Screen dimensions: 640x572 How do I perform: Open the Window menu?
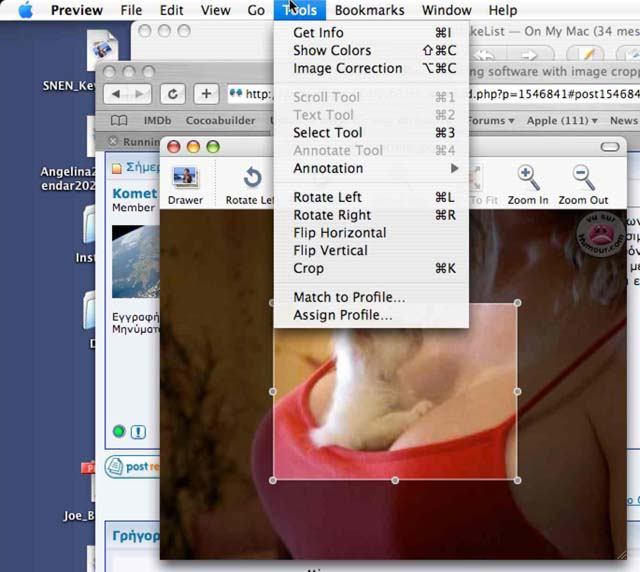(x=447, y=10)
